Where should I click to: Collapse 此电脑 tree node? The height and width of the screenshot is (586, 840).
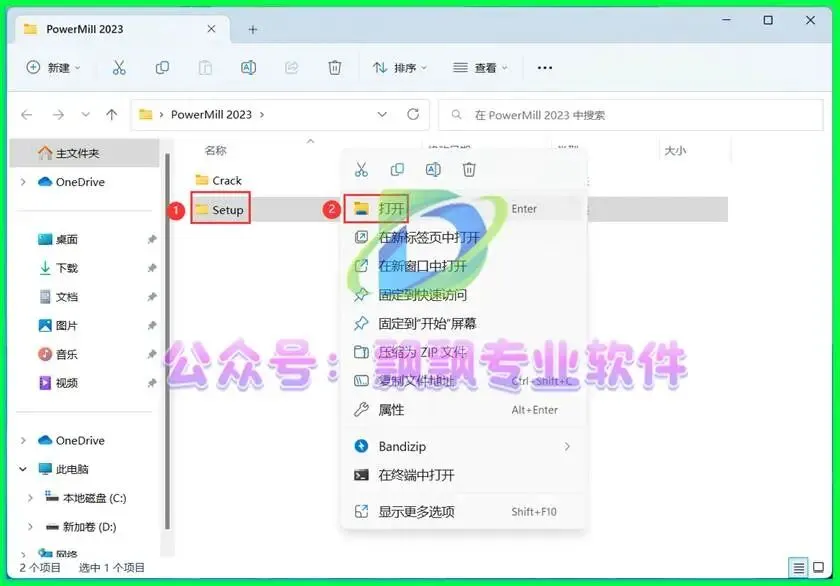click(23, 469)
